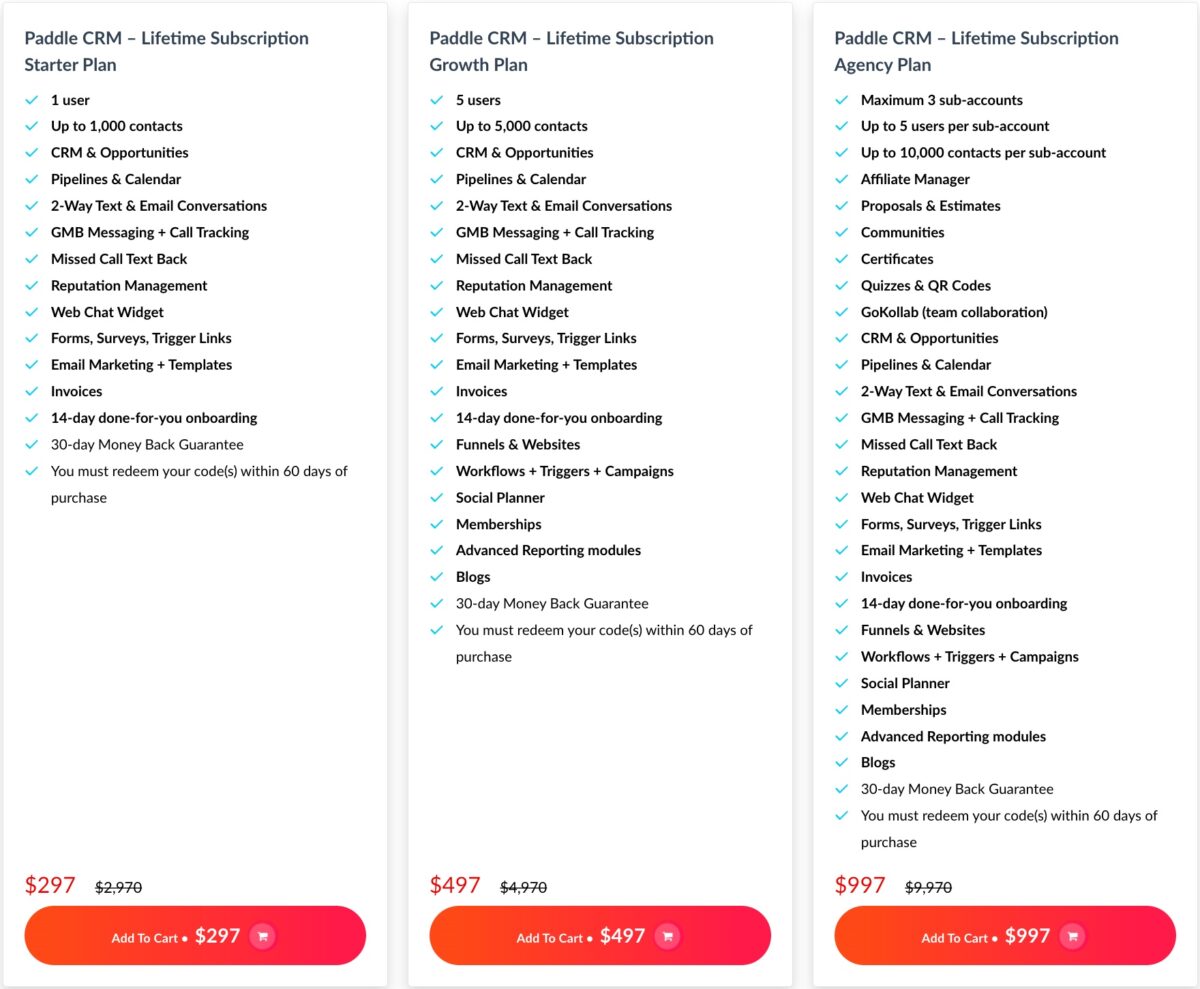
Task: Add Growth Plan to cart for $497
Action: point(600,936)
